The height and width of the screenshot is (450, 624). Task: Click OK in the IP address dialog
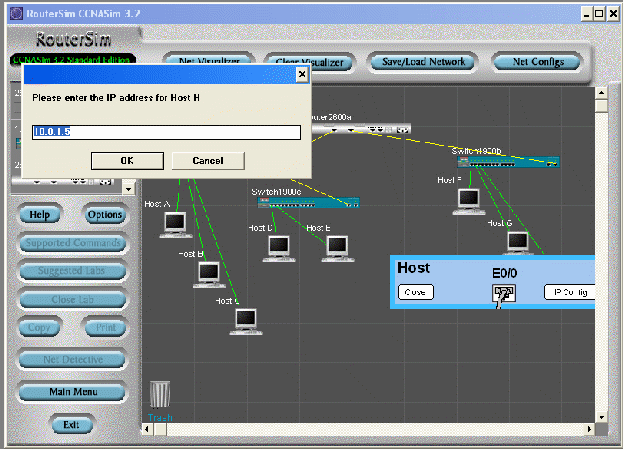coord(127,161)
